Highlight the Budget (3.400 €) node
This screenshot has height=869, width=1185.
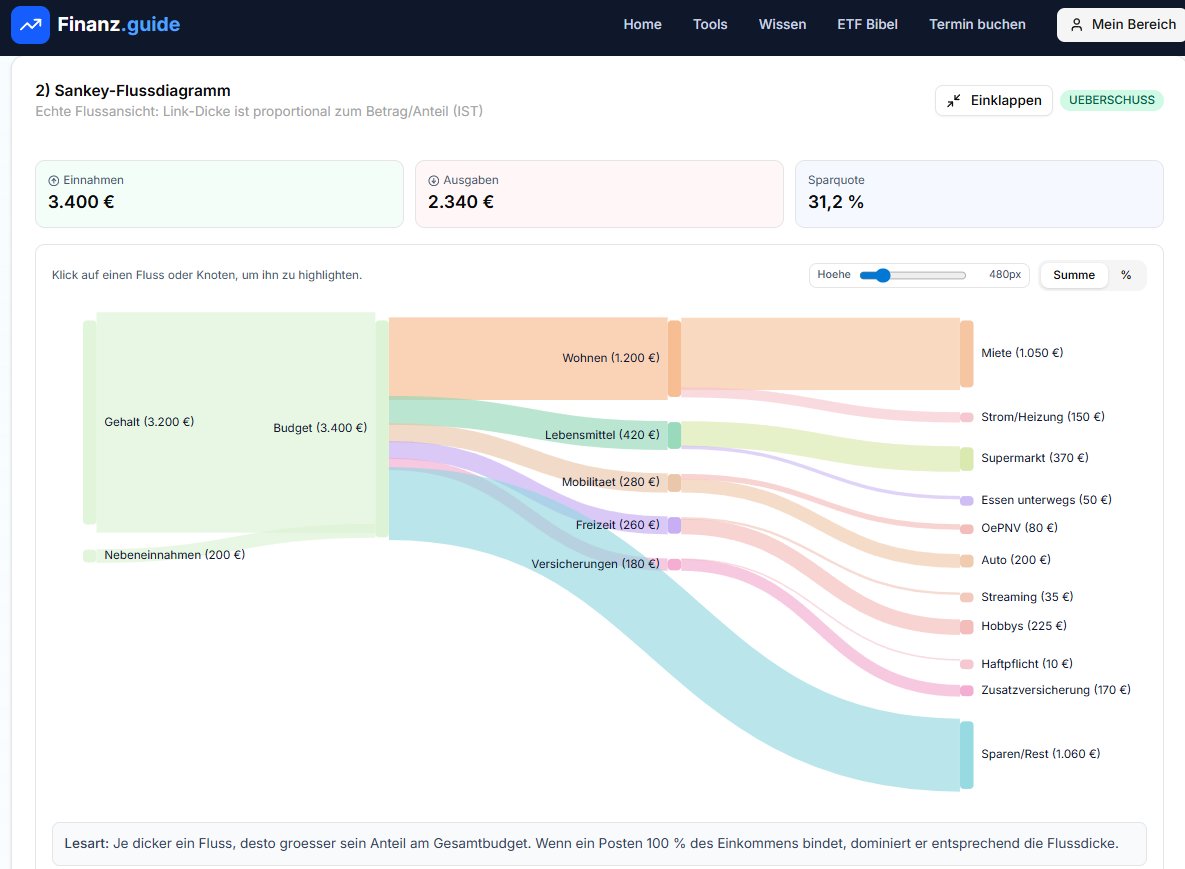[x=382, y=429]
